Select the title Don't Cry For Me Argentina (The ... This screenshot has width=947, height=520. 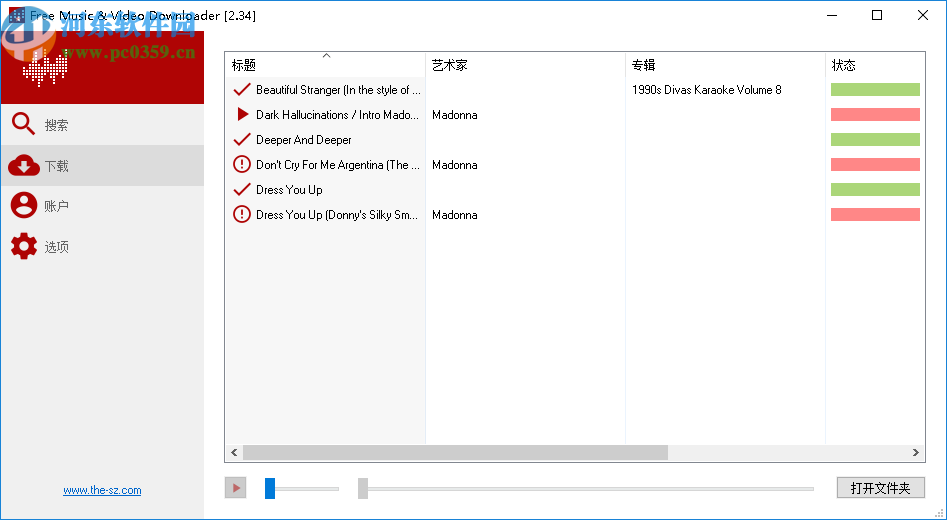pyautogui.click(x=338, y=165)
